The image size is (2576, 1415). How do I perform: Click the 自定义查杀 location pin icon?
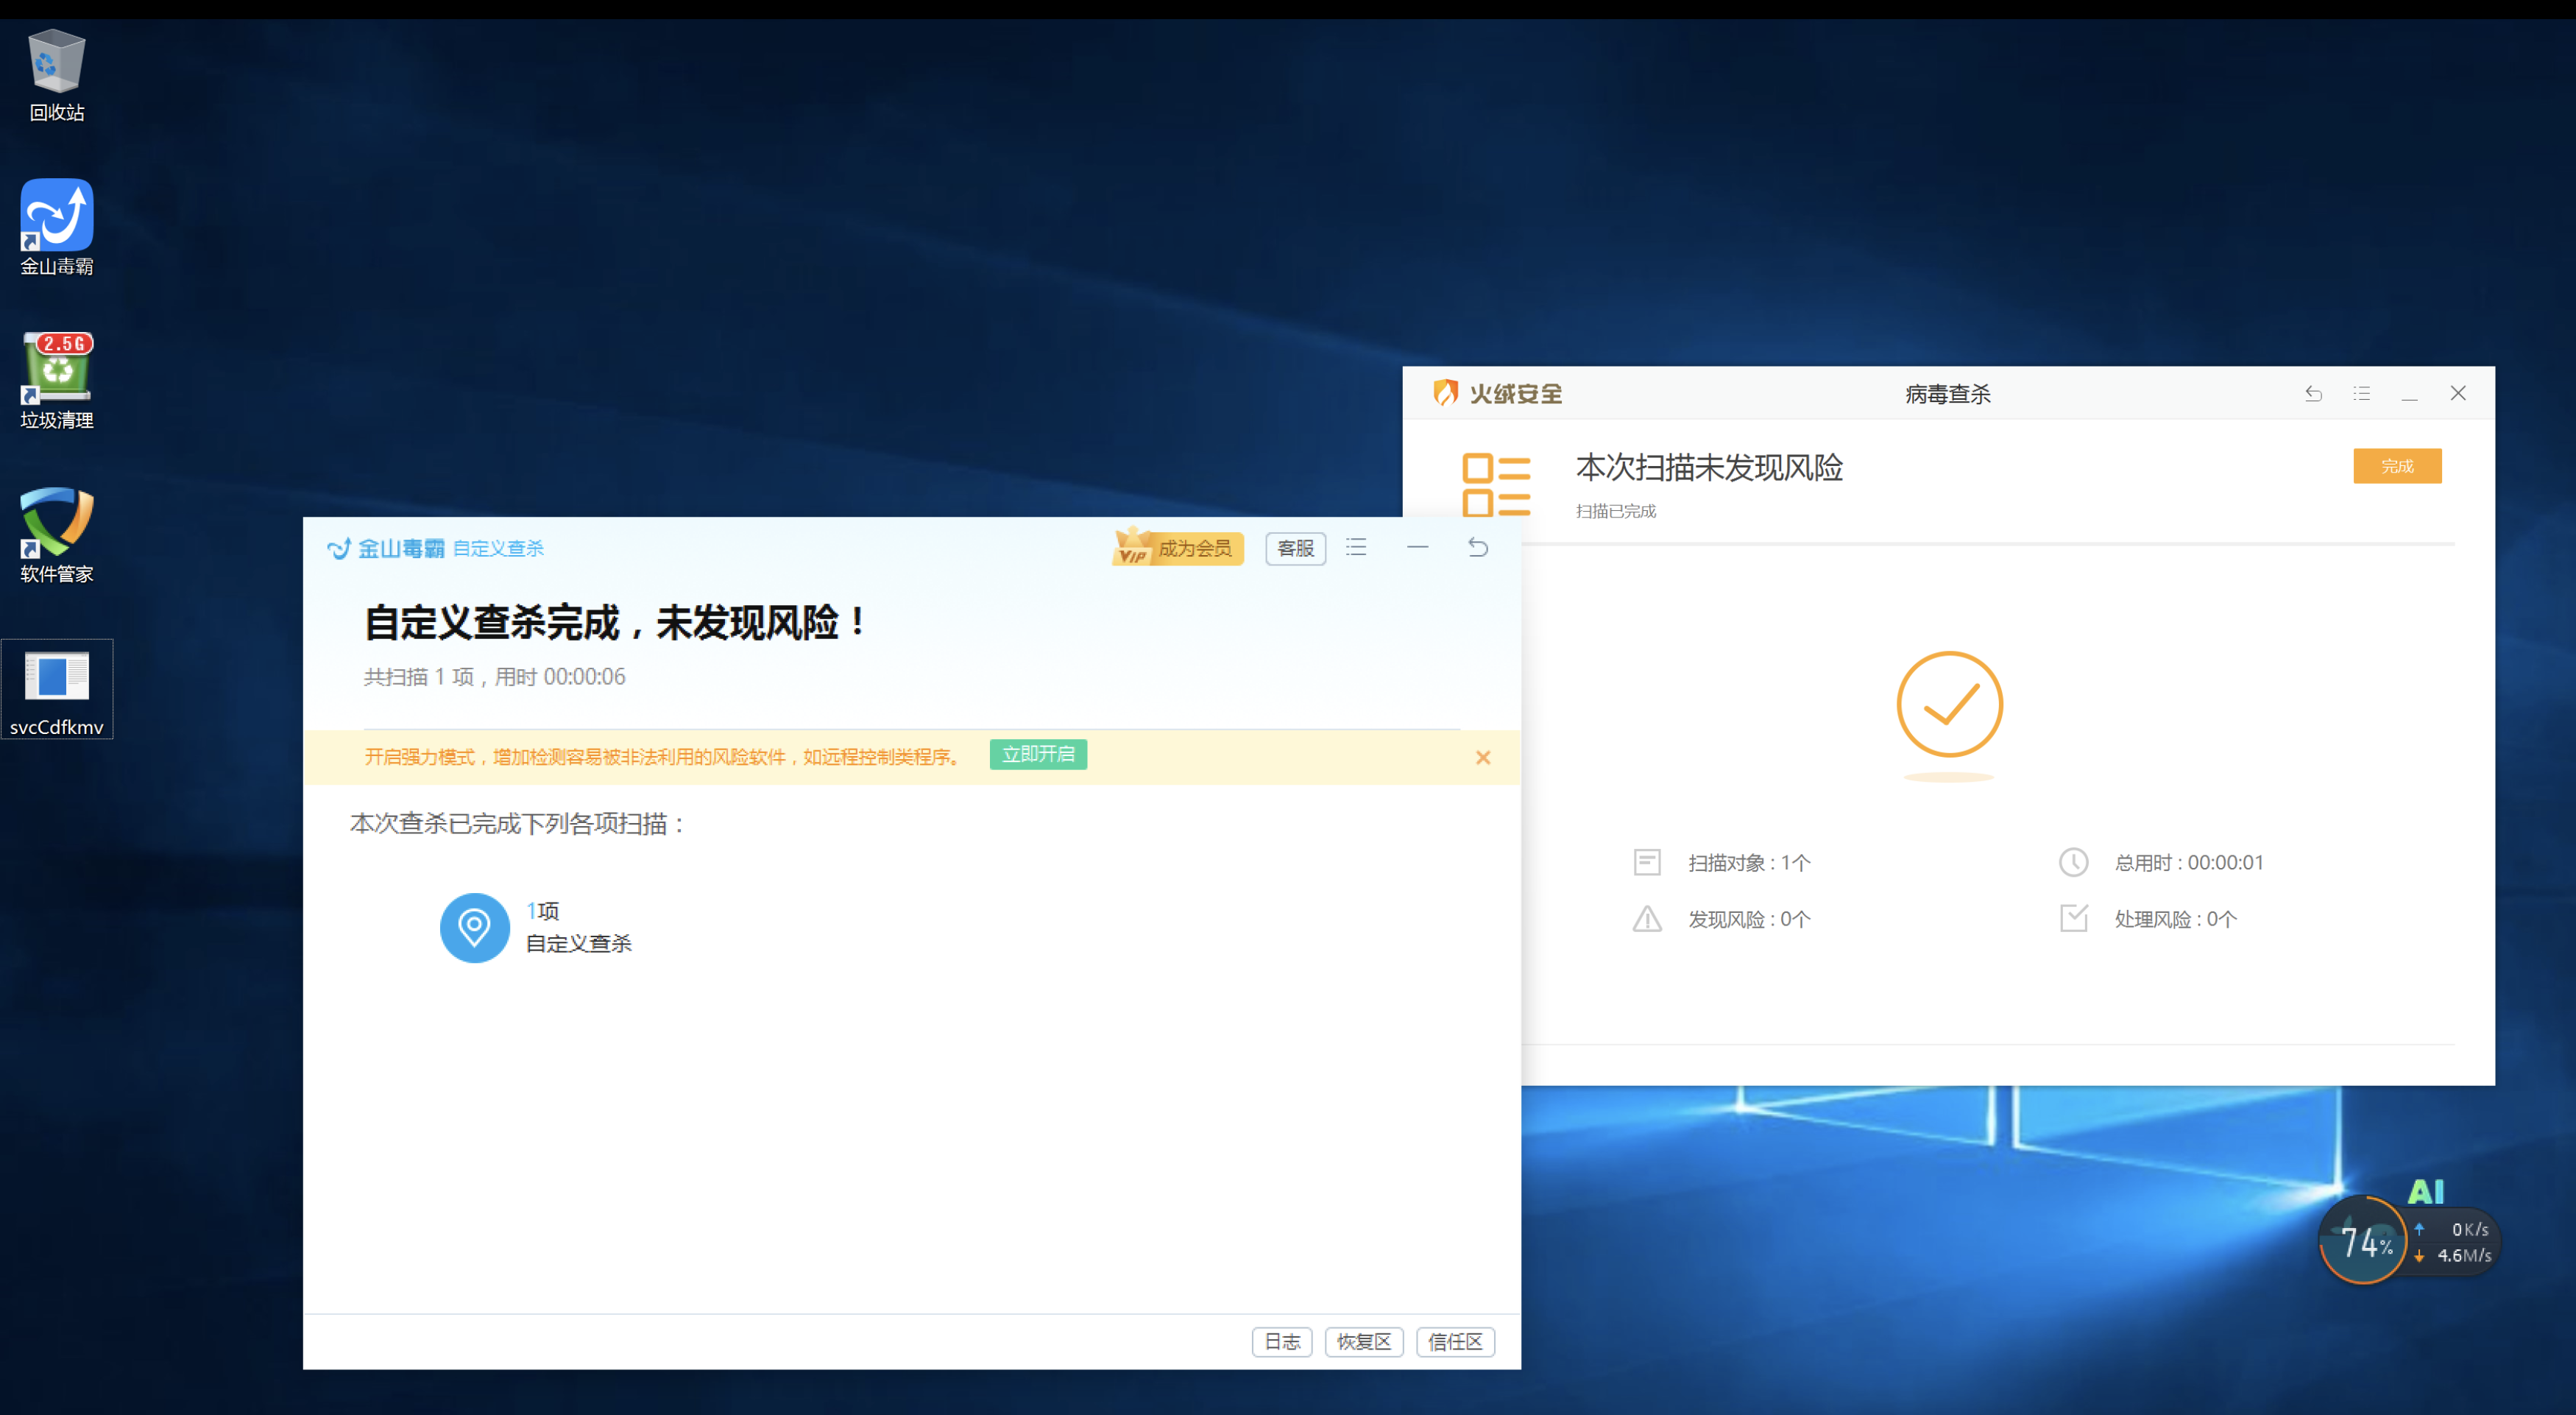(x=474, y=927)
